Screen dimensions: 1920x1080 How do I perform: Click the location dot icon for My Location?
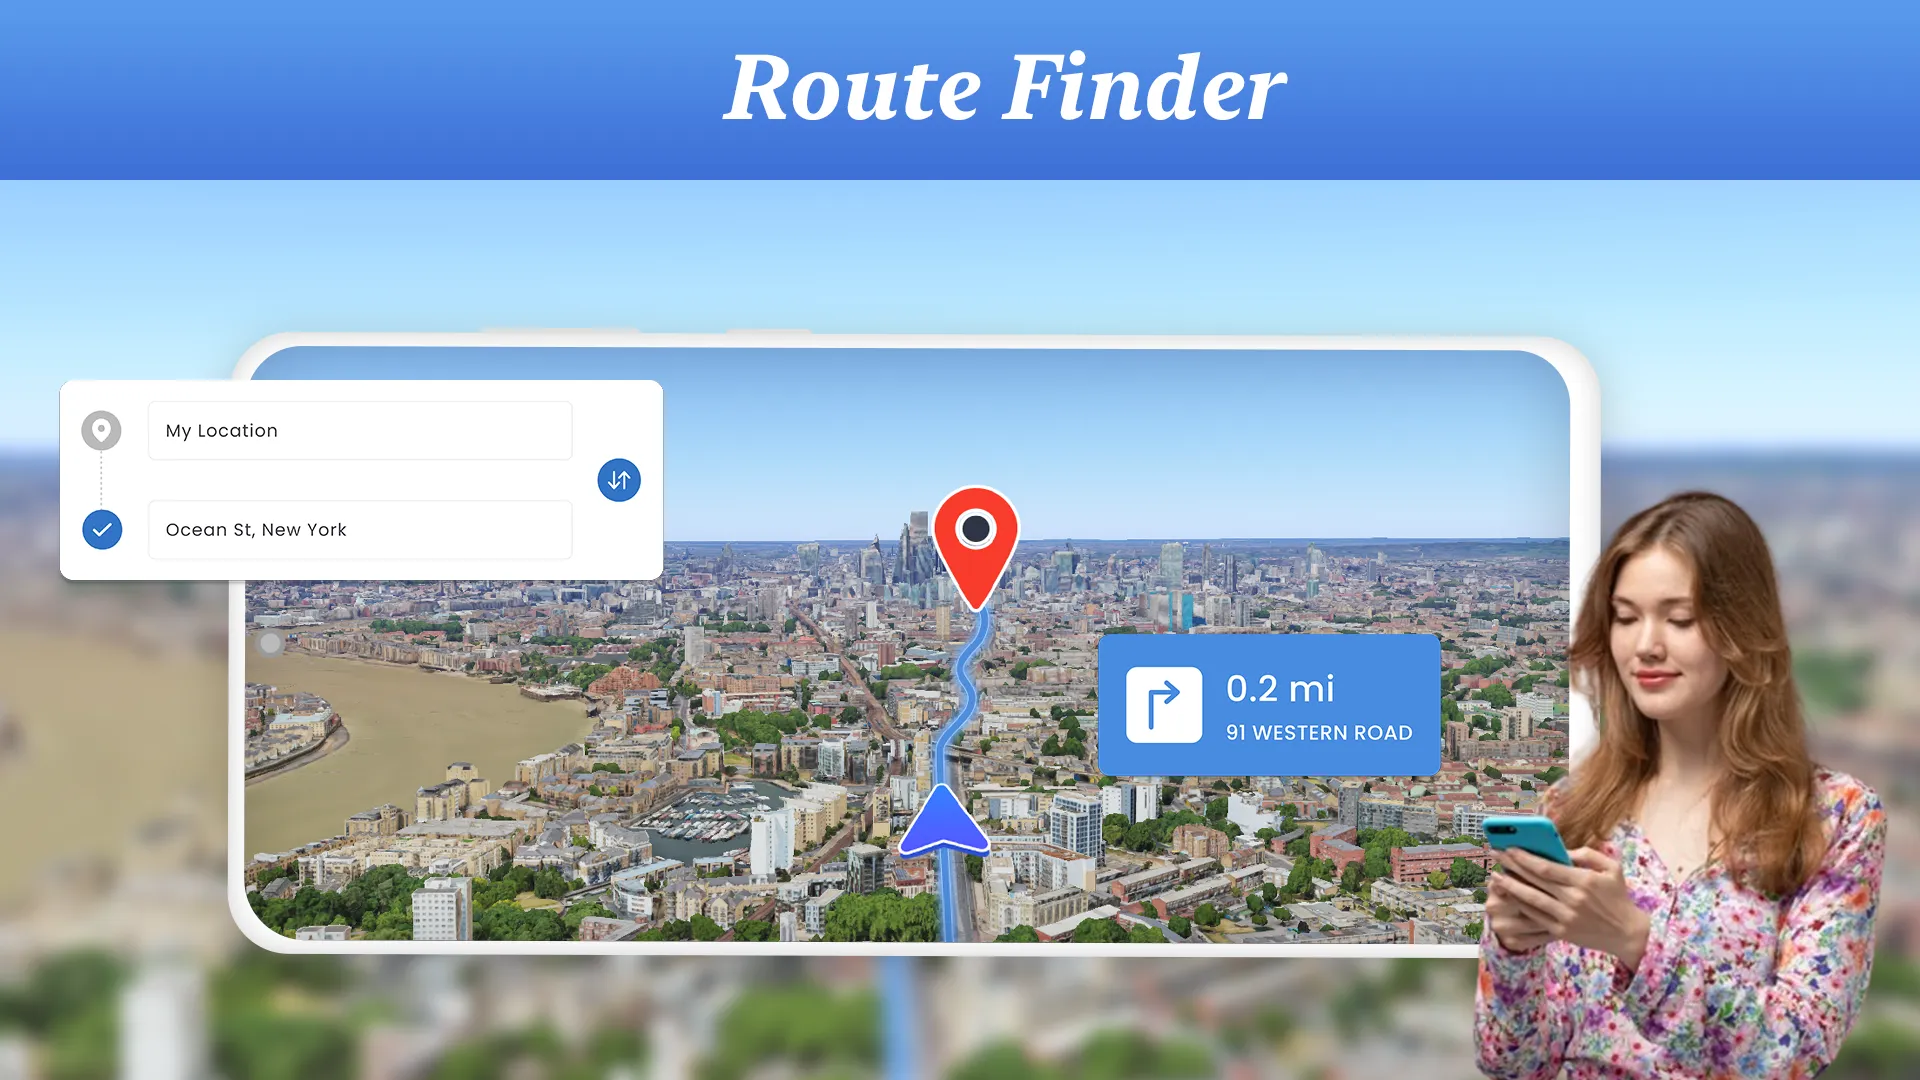102,430
